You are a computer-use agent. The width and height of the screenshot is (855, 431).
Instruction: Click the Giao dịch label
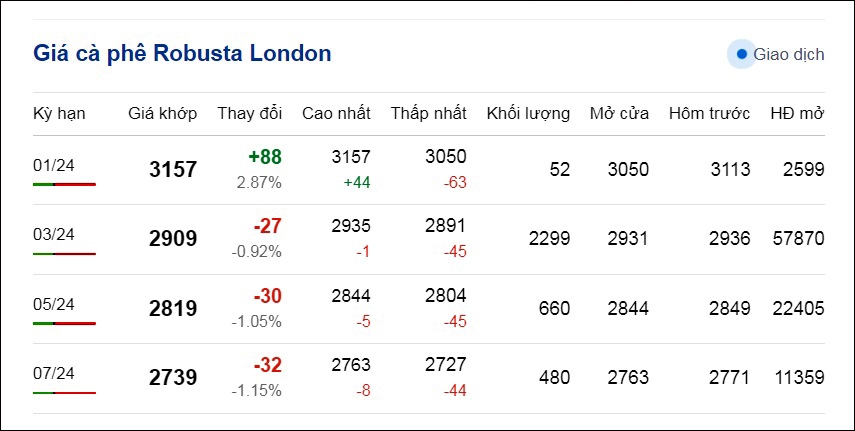pos(788,55)
